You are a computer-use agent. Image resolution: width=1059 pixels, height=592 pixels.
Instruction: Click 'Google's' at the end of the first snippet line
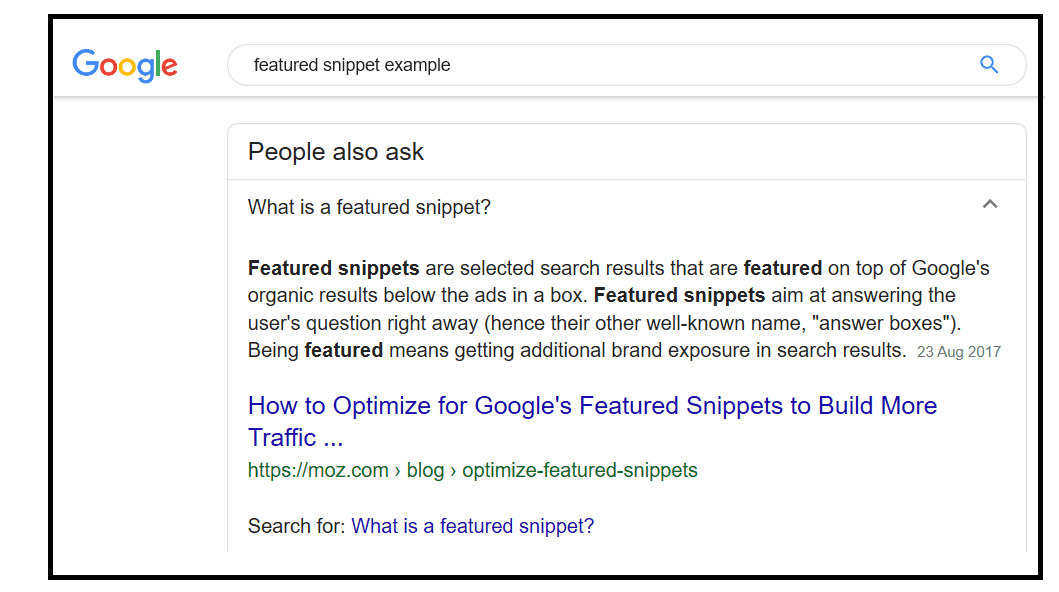point(950,268)
